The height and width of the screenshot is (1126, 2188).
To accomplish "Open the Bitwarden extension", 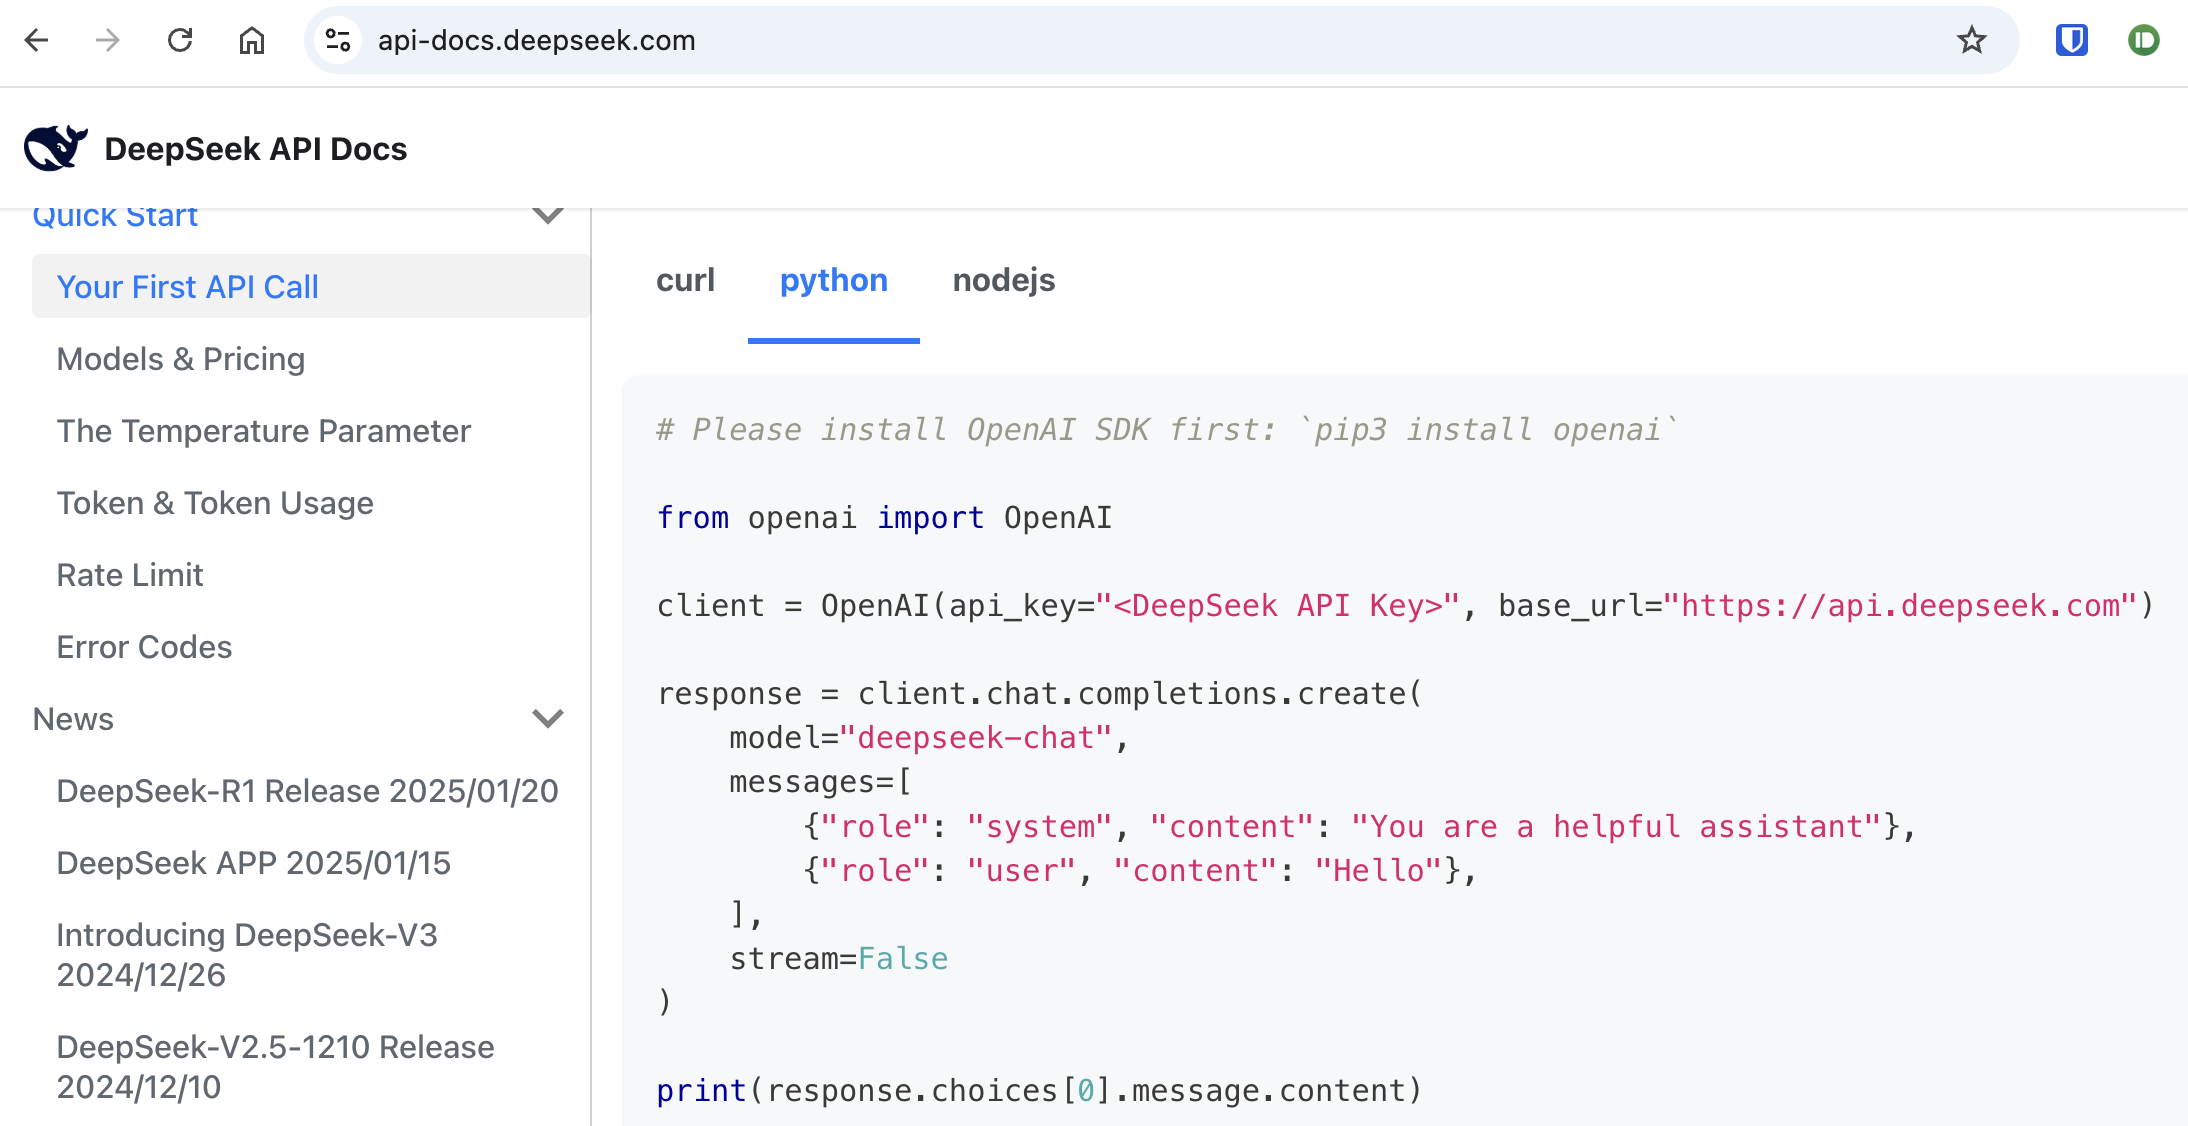I will [2072, 40].
